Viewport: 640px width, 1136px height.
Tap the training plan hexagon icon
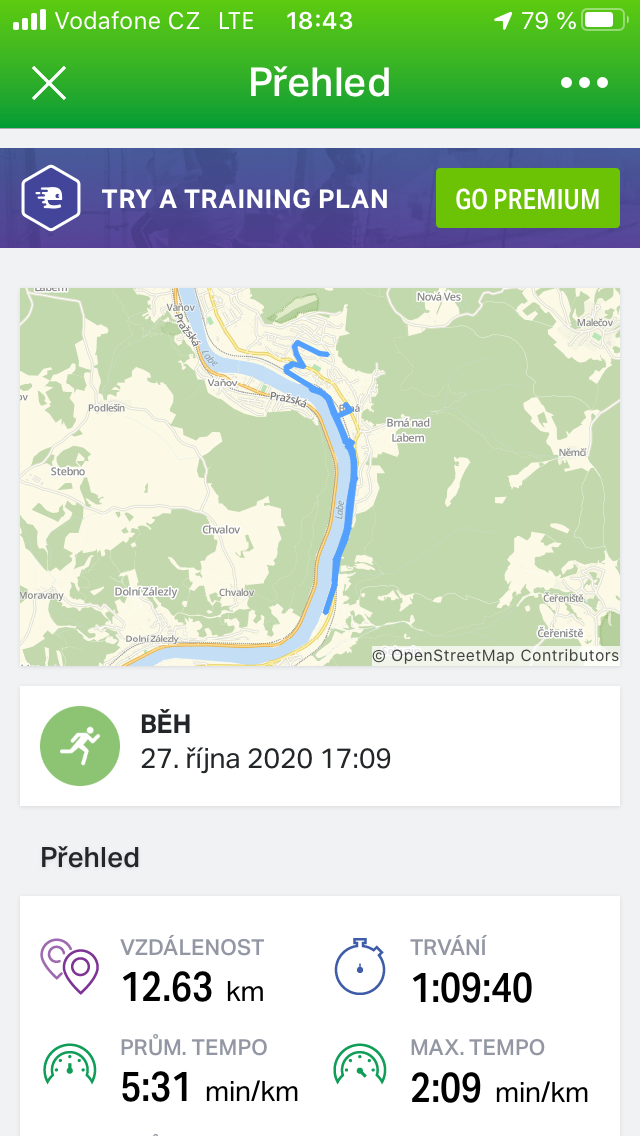(51, 198)
